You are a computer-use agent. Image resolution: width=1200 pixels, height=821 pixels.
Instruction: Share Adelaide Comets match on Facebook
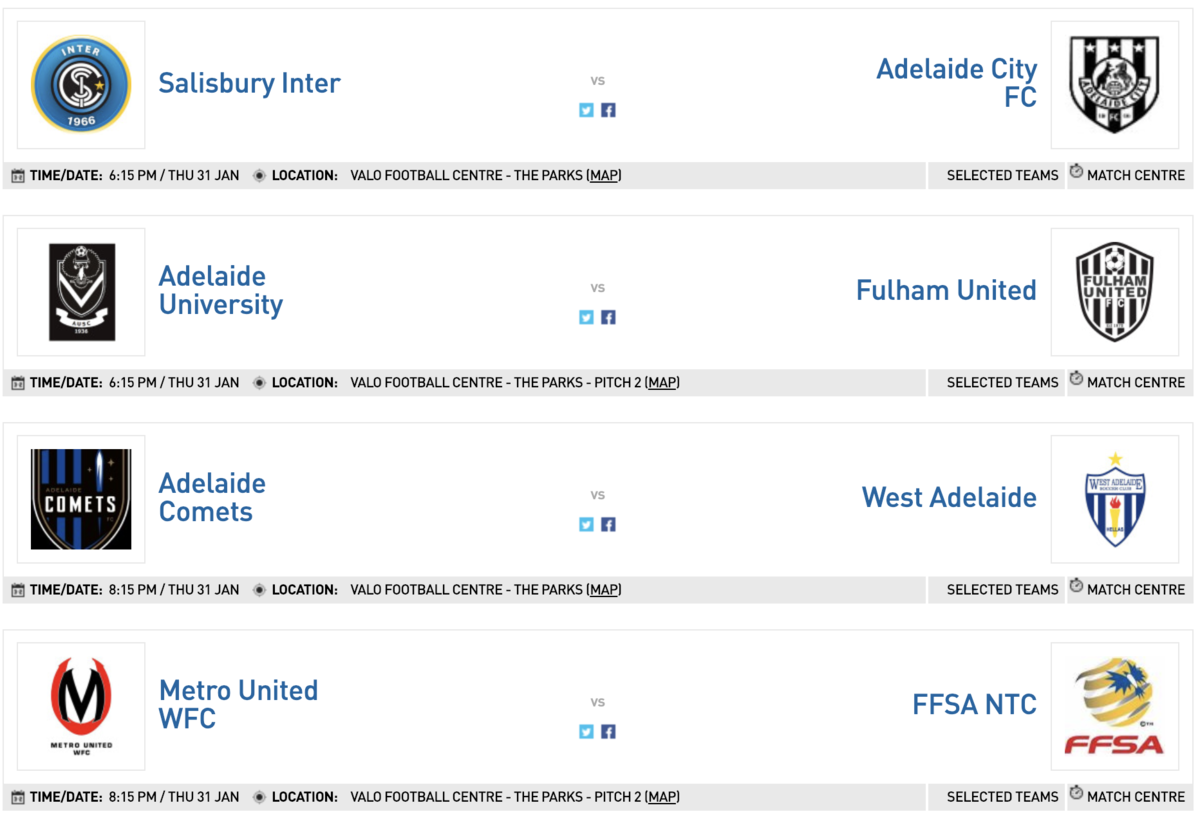click(608, 524)
